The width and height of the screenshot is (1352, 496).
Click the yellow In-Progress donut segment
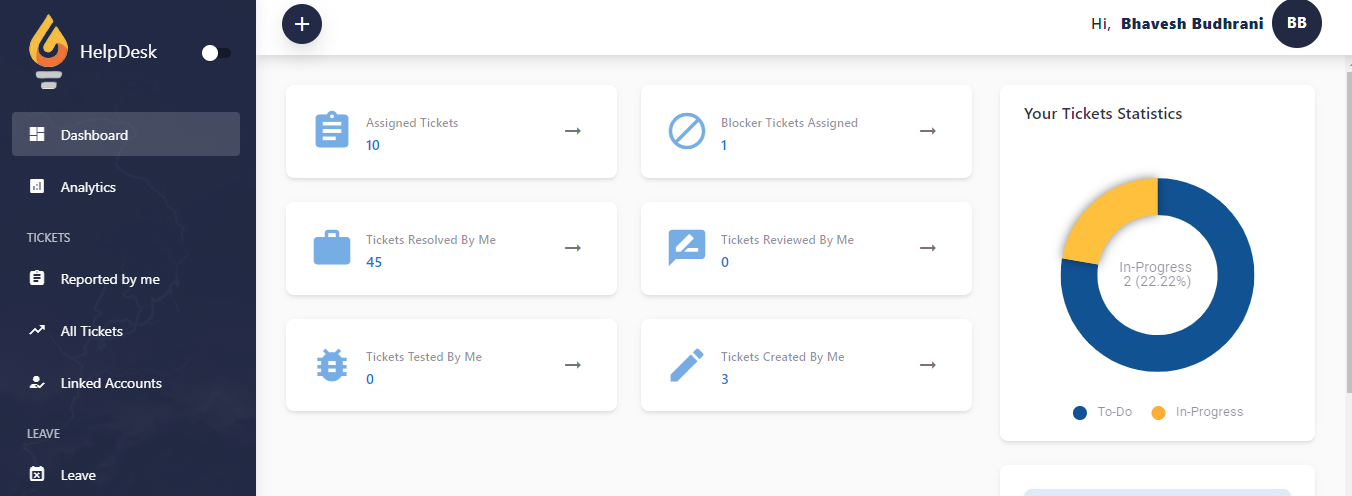click(x=1106, y=218)
